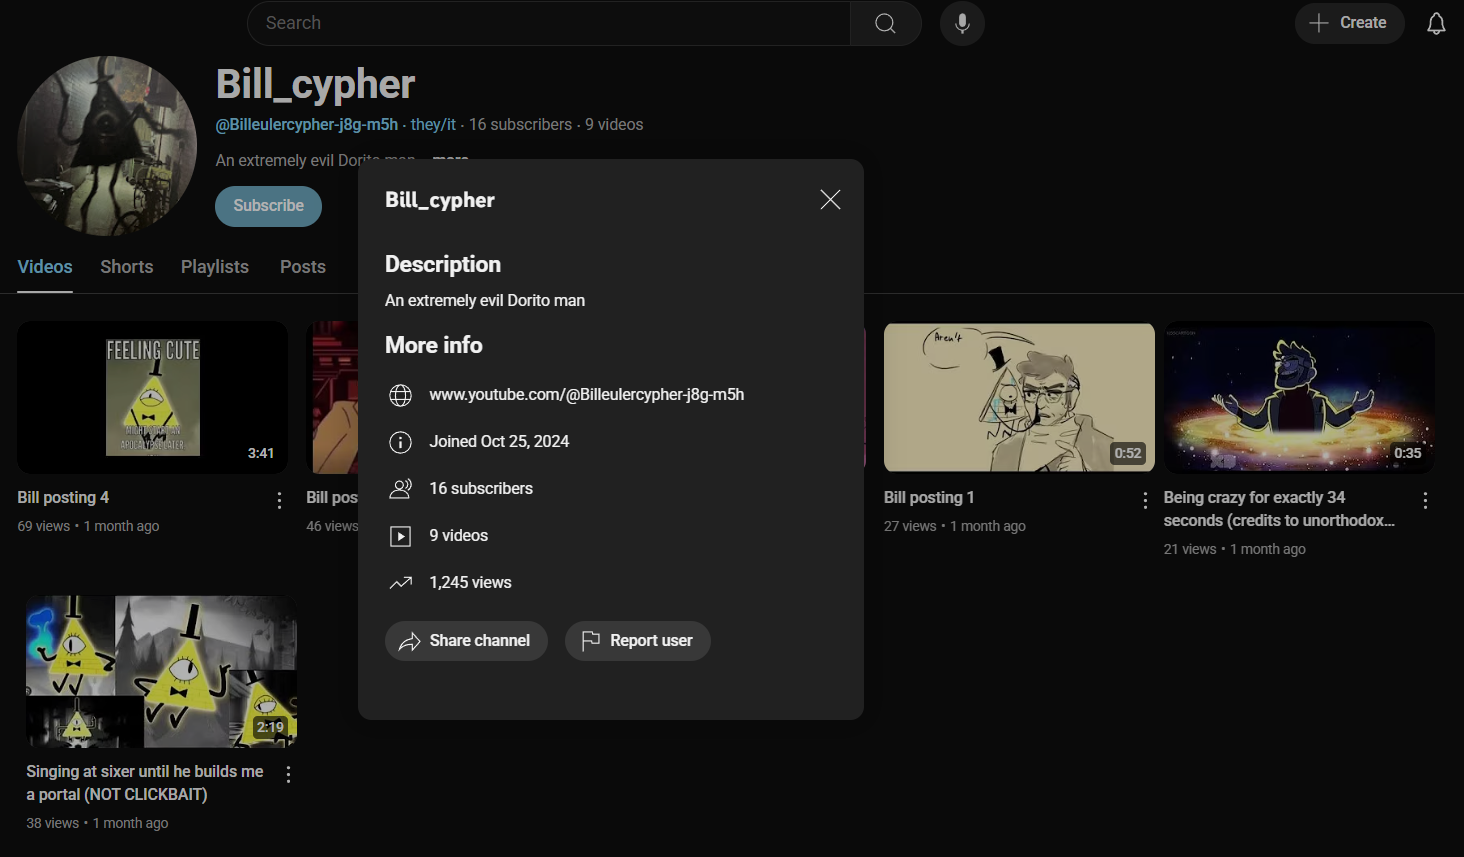Open the channel URL in the dialog
Screen dimensions: 1464x857
click(x=587, y=395)
